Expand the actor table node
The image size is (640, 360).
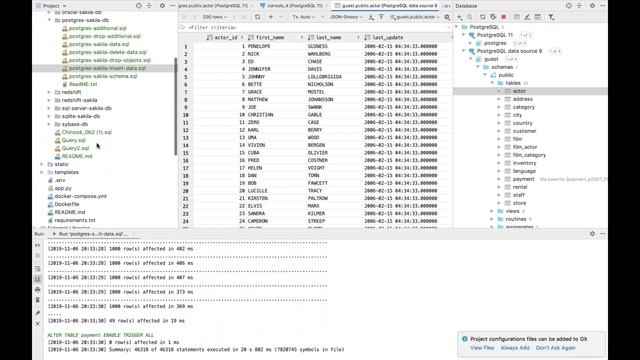pos(499,91)
